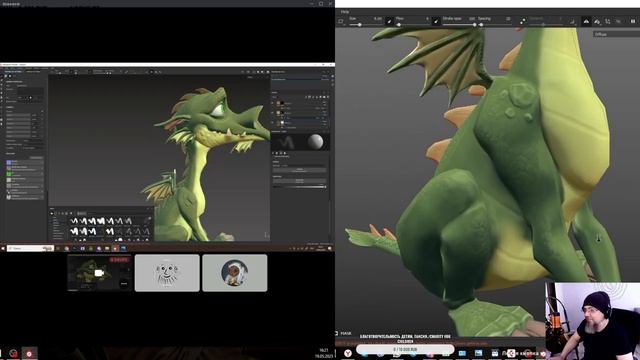Toggle pen pressure icon next to Size
This screenshot has height=360, width=640.
click(389, 21)
